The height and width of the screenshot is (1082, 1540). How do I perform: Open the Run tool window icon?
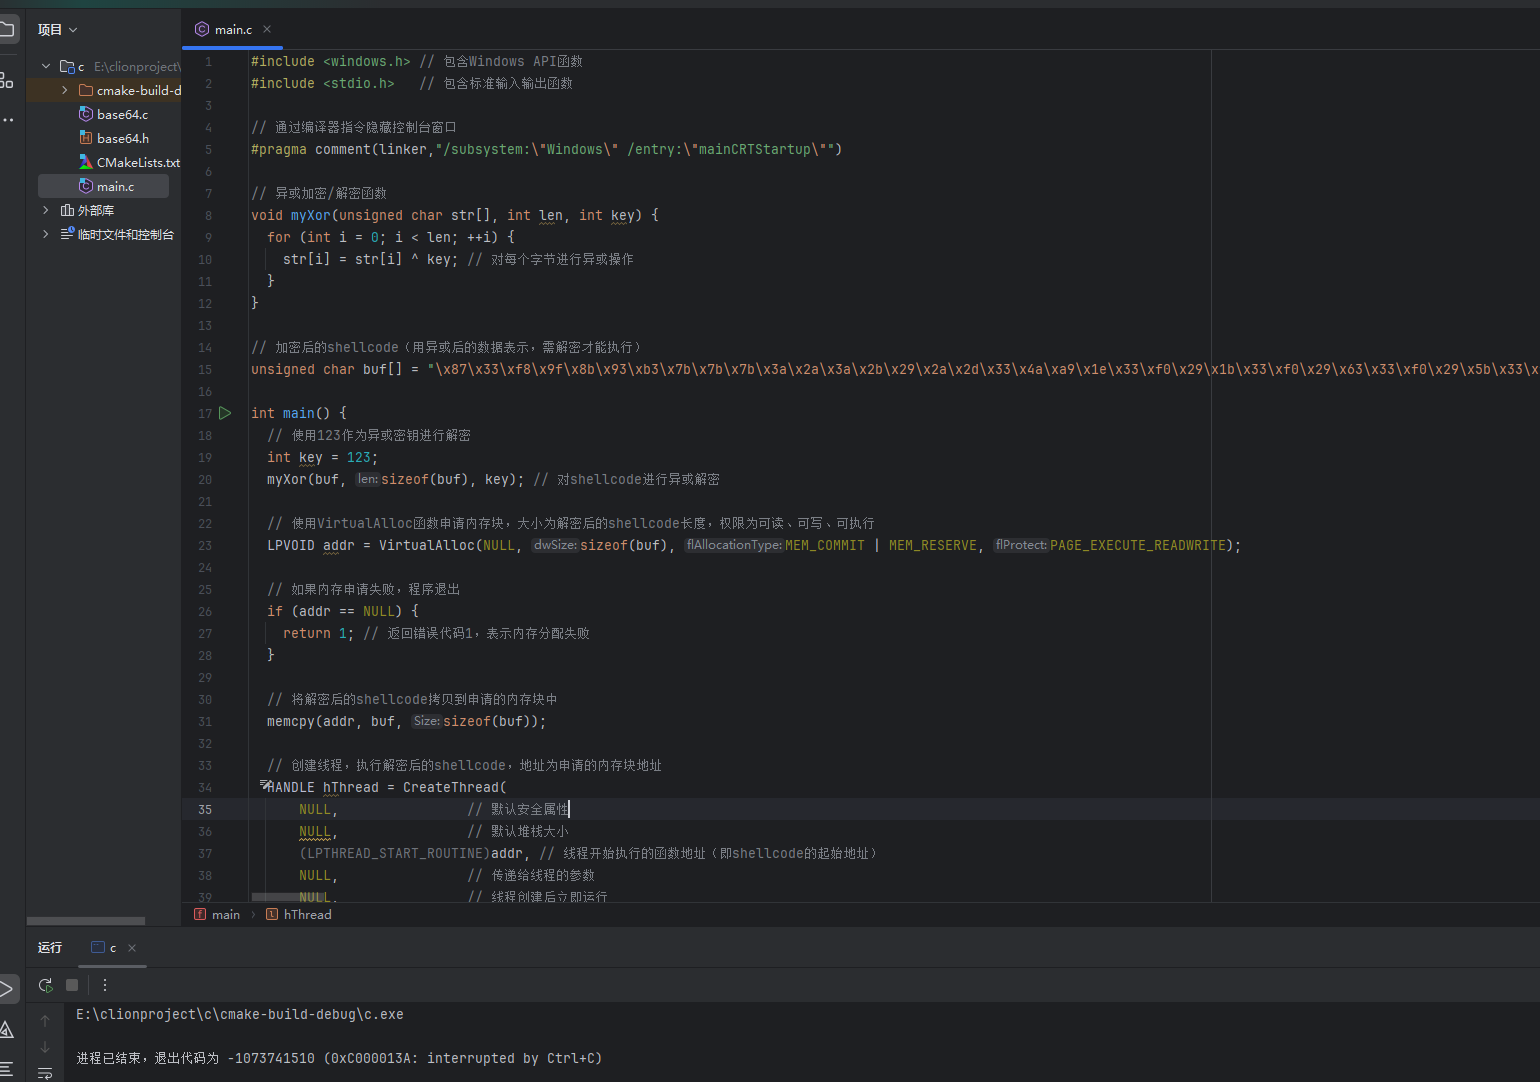(x=6, y=989)
